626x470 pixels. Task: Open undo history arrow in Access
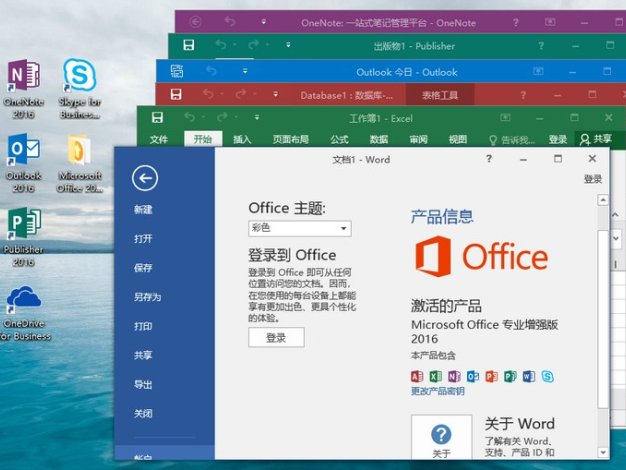coord(222,95)
